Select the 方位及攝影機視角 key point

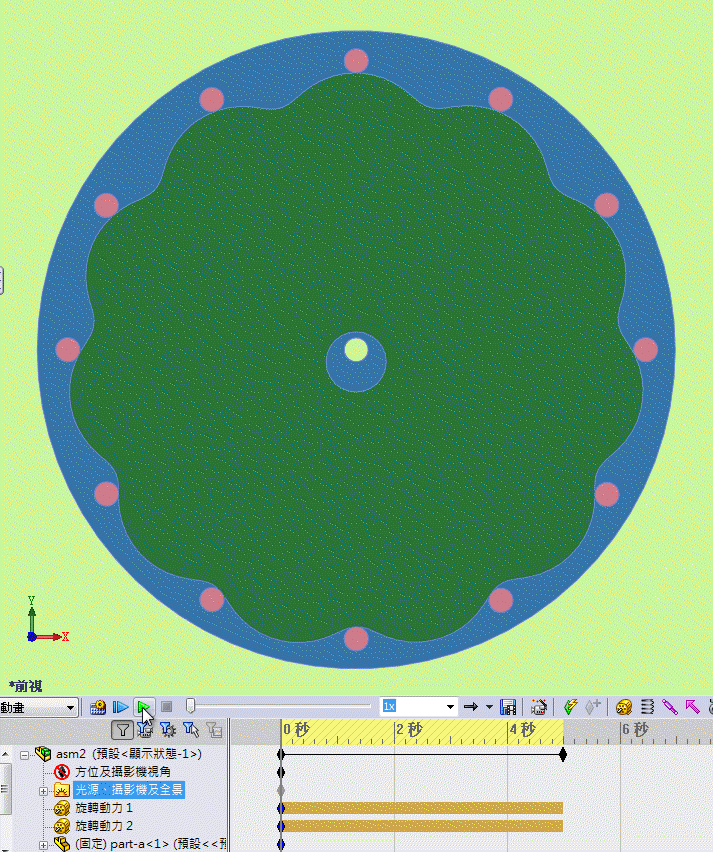click(281, 772)
